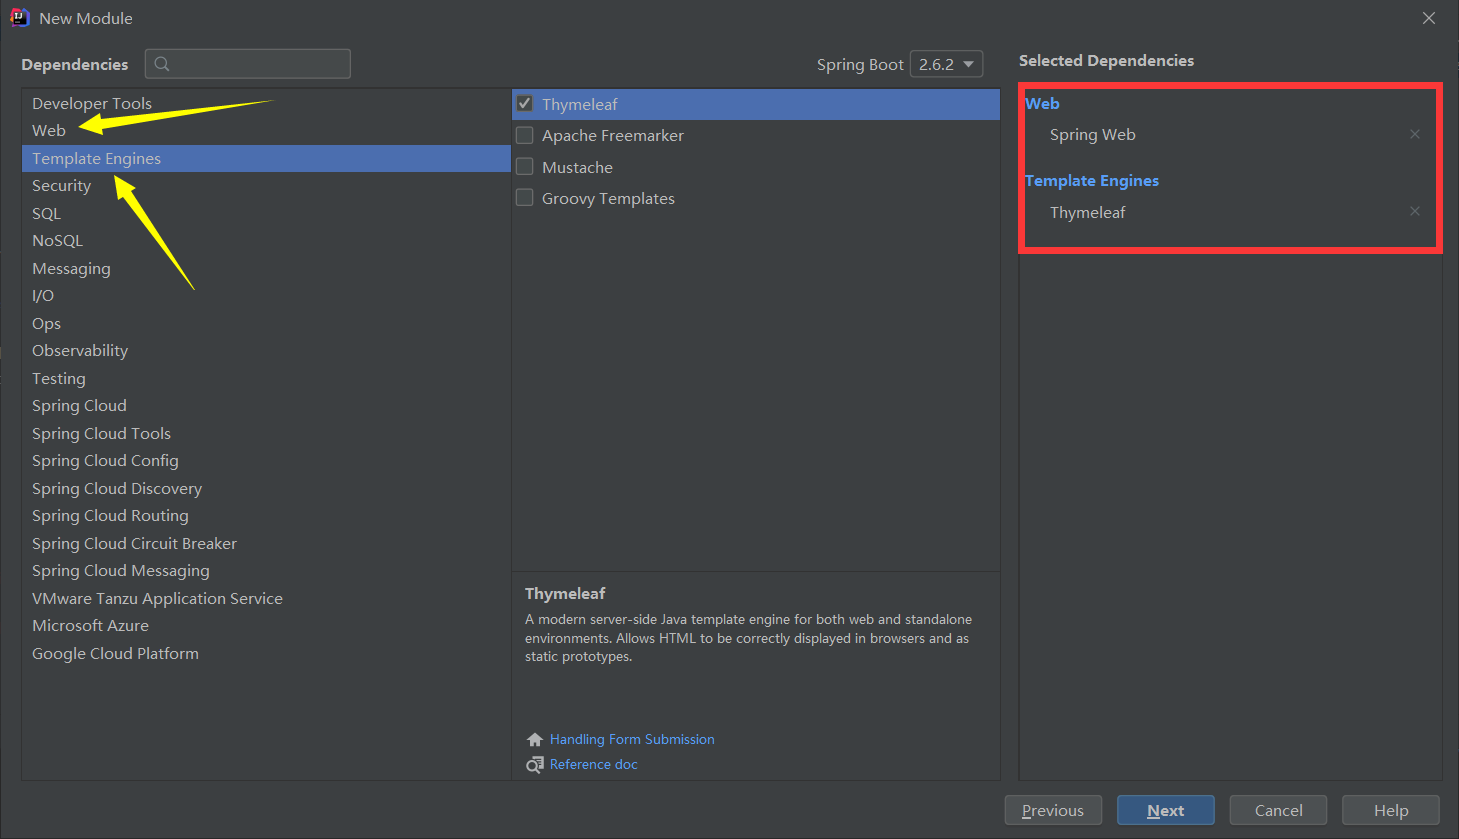The width and height of the screenshot is (1459, 839).
Task: Click the Web group header in Selected Dependencies
Action: [1042, 103]
